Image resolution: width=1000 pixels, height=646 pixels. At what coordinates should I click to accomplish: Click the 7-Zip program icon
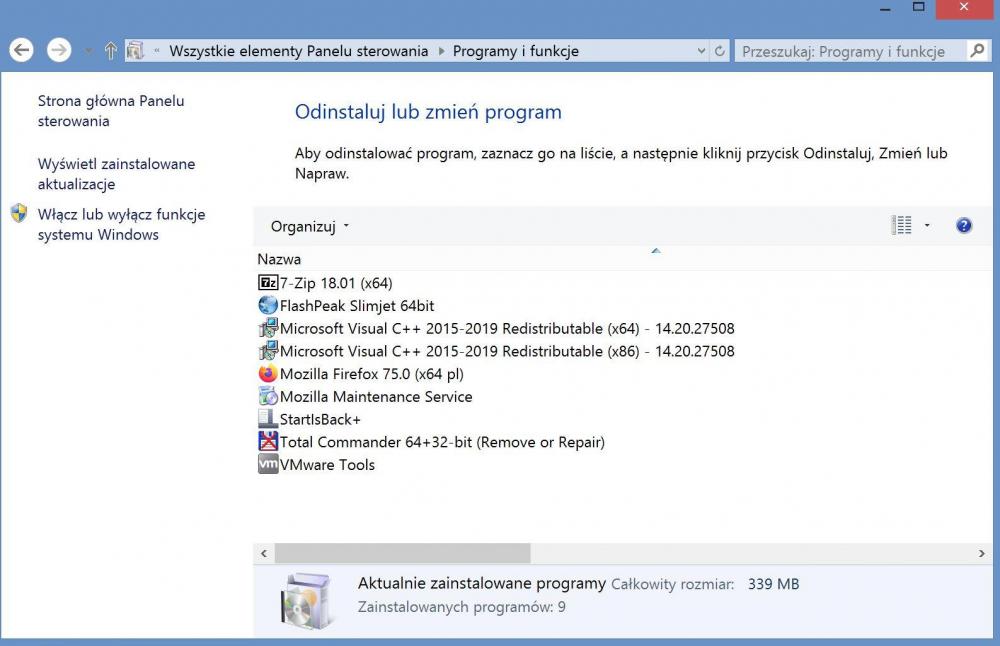tap(268, 283)
